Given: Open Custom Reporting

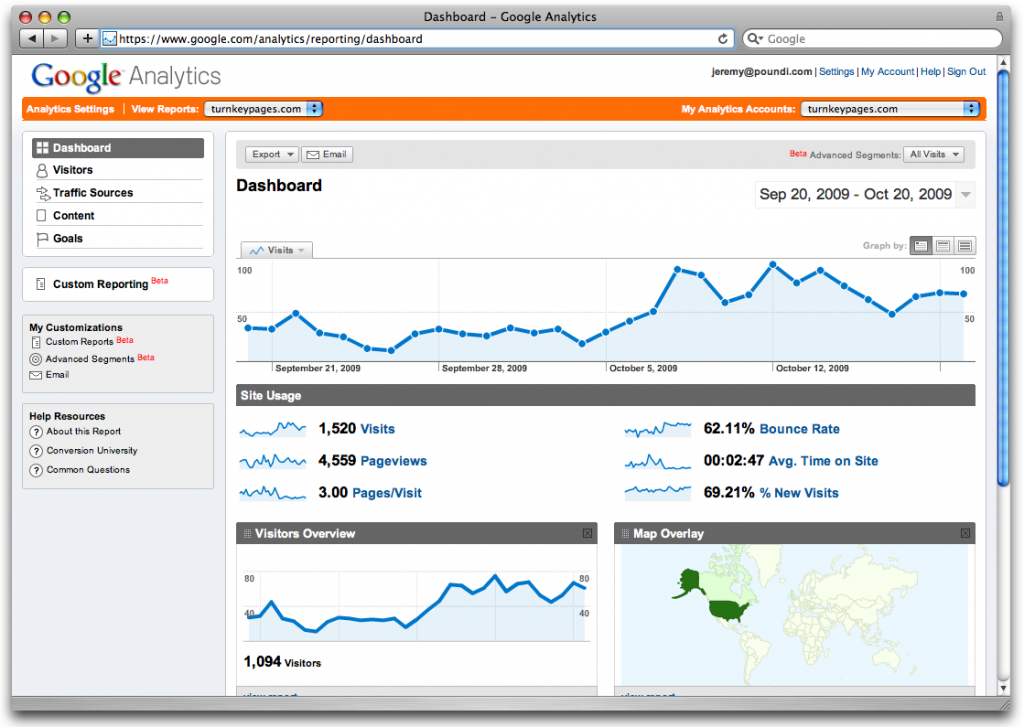Looking at the screenshot, I should [x=101, y=284].
